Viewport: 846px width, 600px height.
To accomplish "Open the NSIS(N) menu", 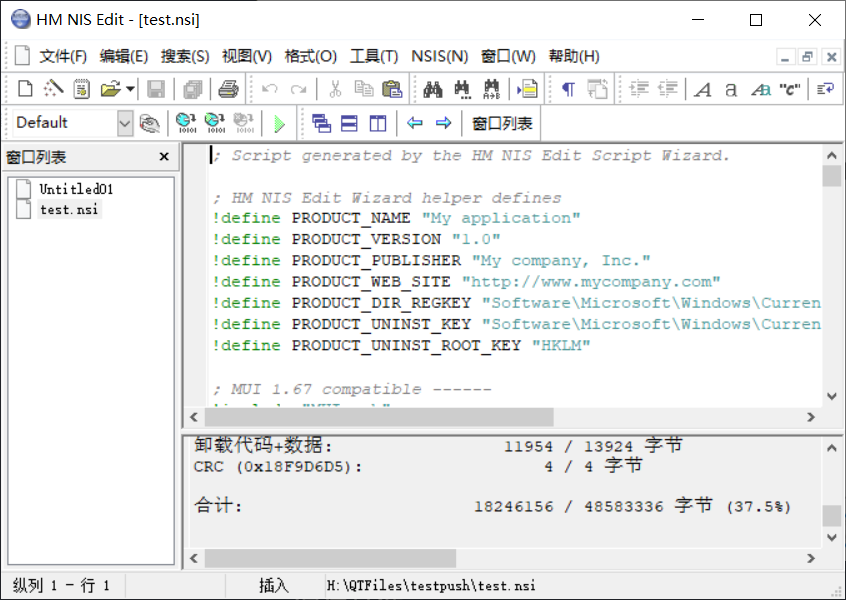I will 439,56.
